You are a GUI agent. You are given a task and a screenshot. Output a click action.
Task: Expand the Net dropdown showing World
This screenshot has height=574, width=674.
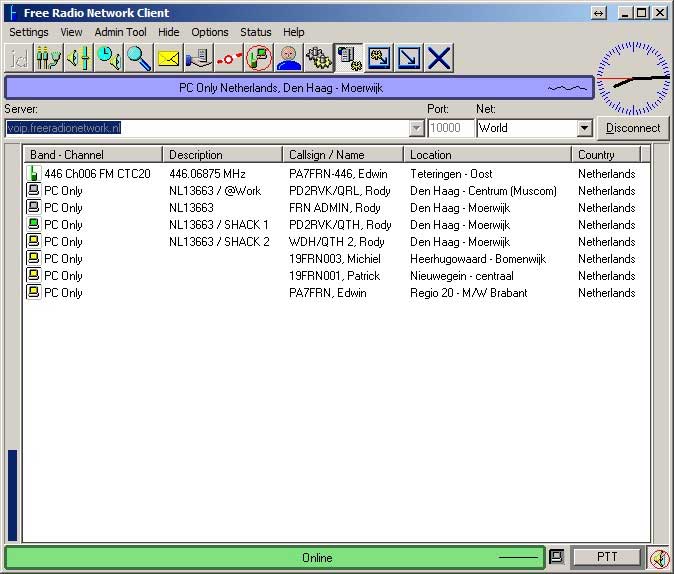point(585,128)
